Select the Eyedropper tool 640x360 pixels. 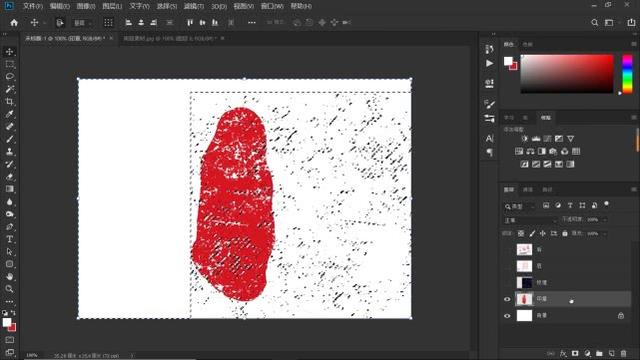click(10, 114)
